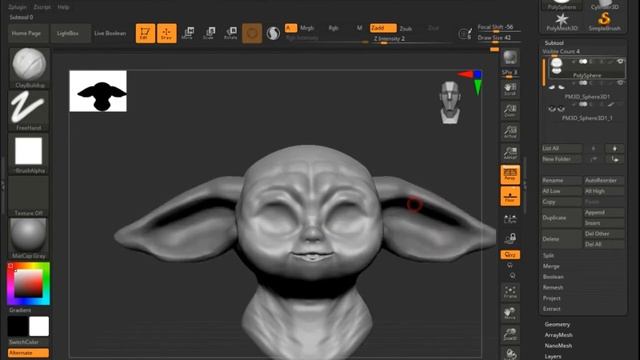Image resolution: width=640 pixels, height=360 pixels.
Task: Click the Actual size icon
Action: (510, 131)
